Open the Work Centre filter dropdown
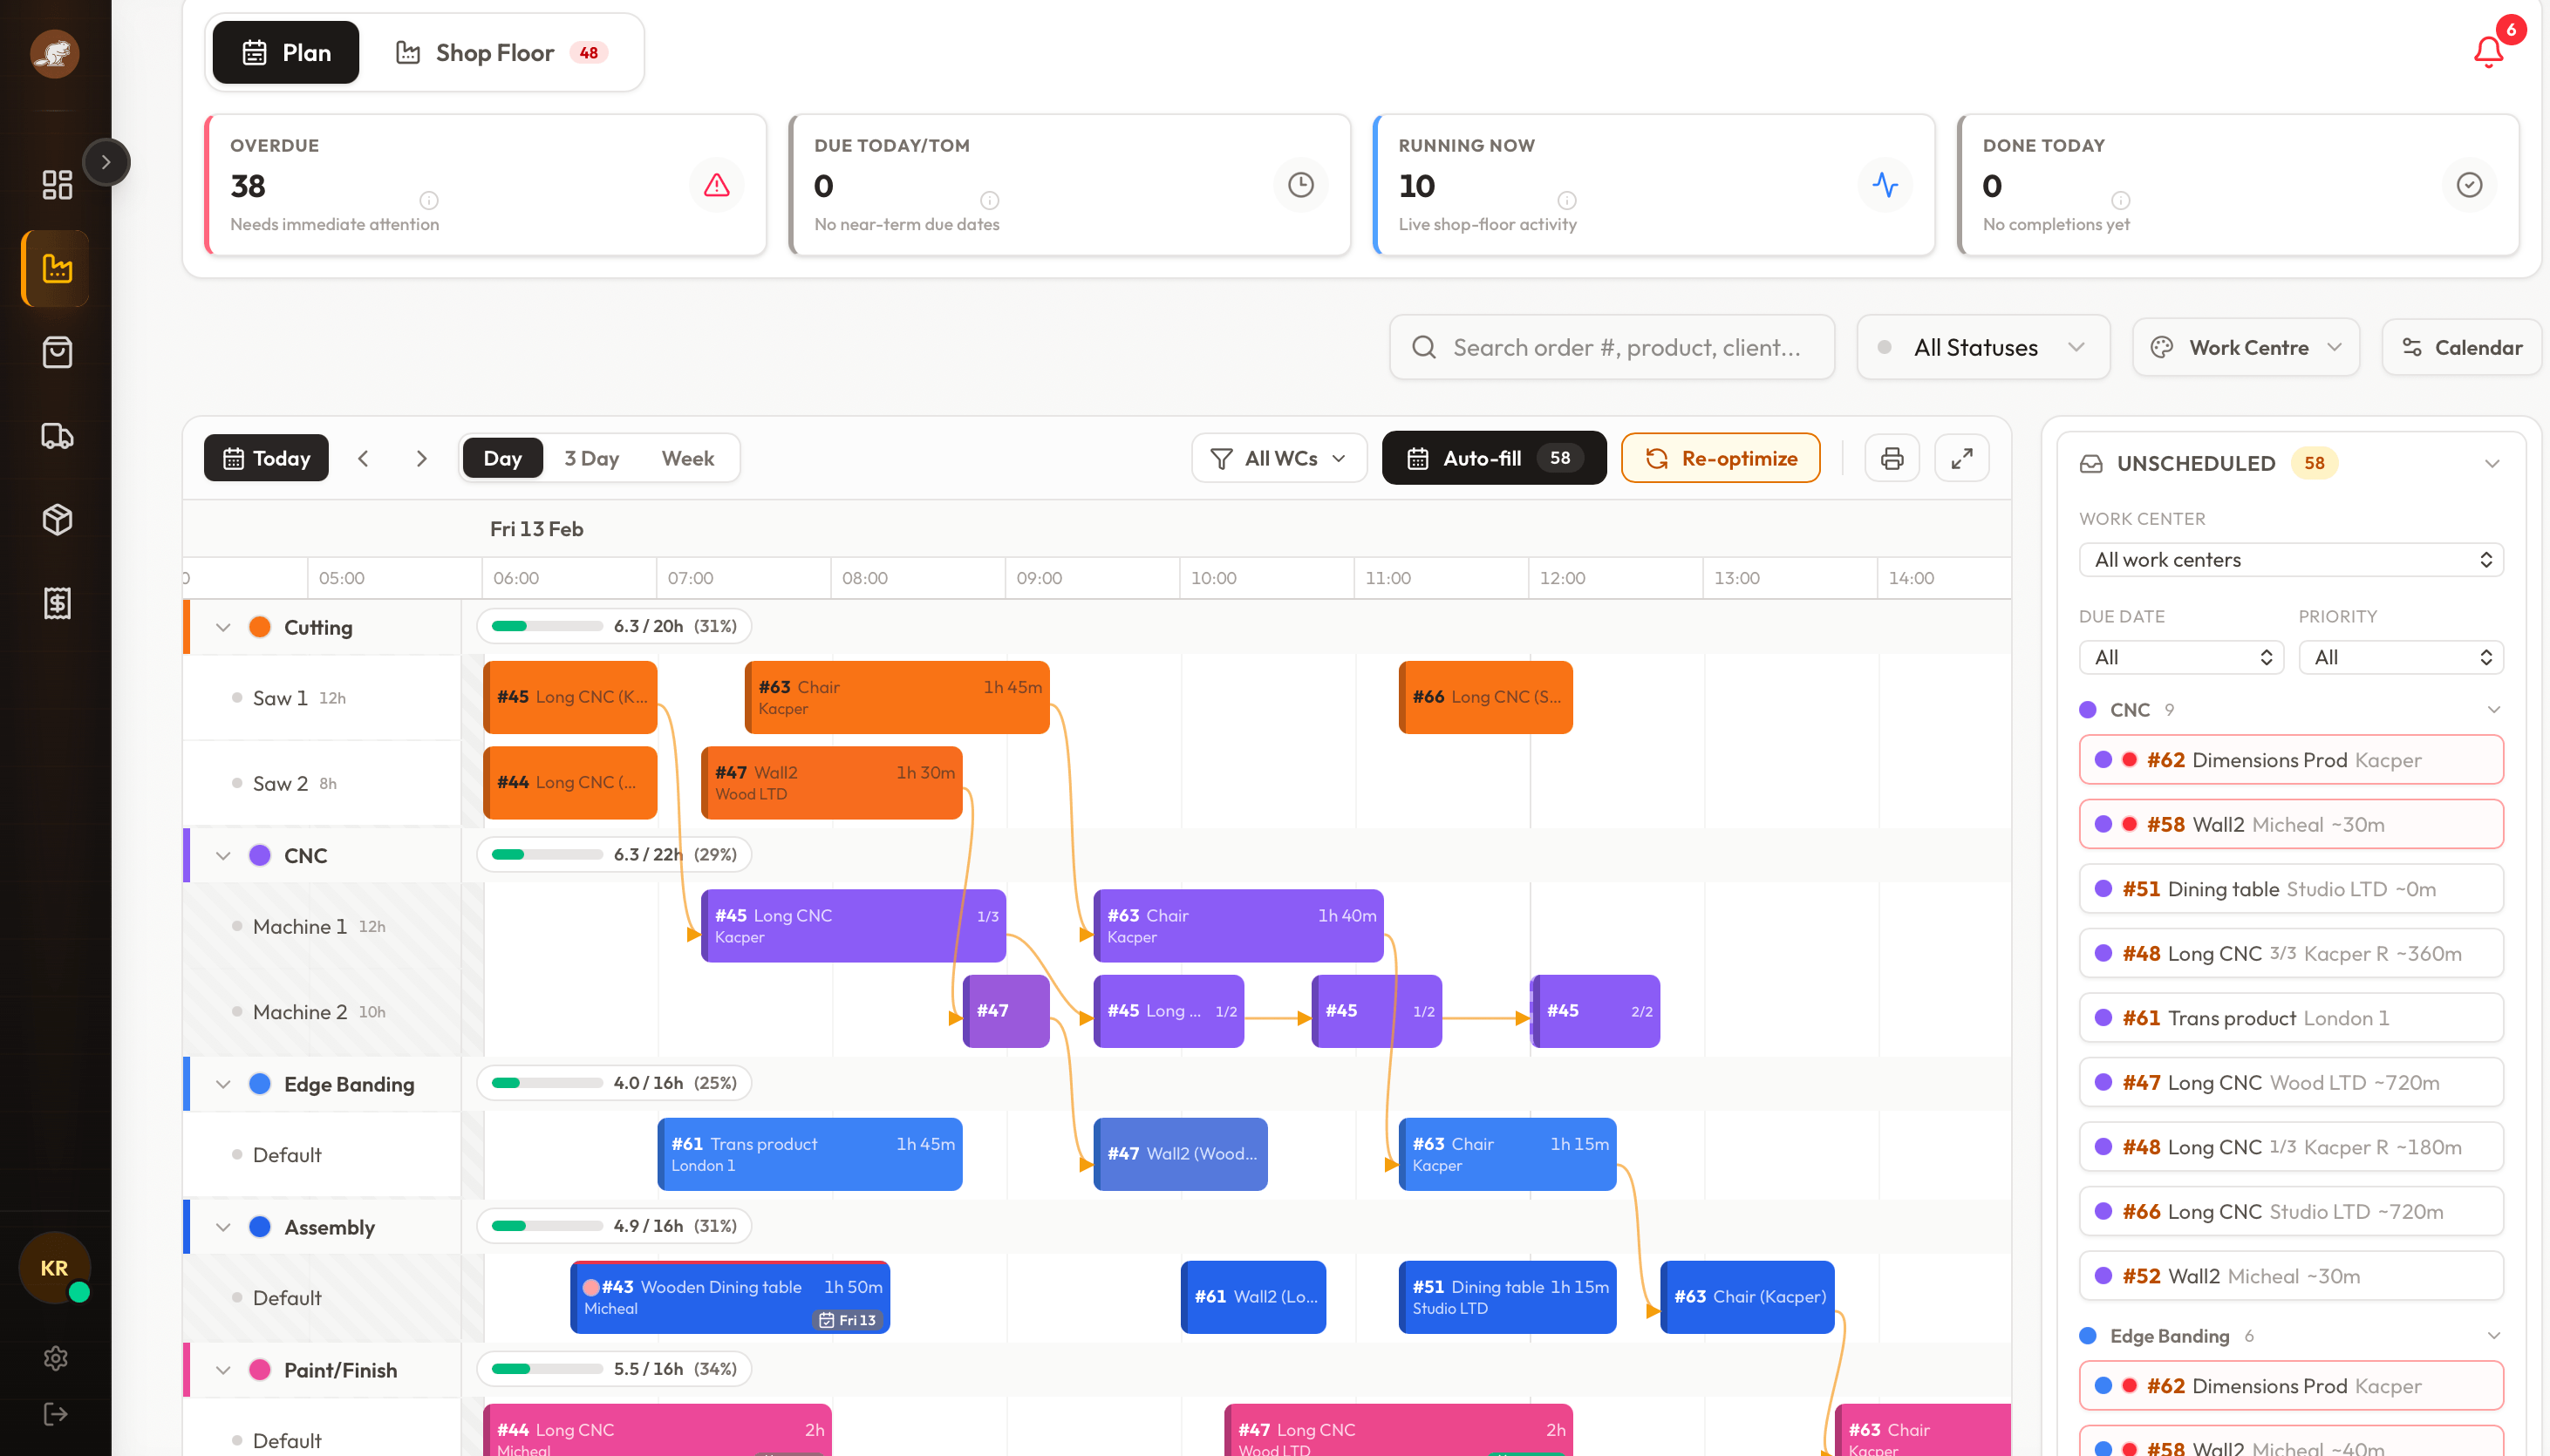This screenshot has width=2550, height=1456. (x=2245, y=347)
